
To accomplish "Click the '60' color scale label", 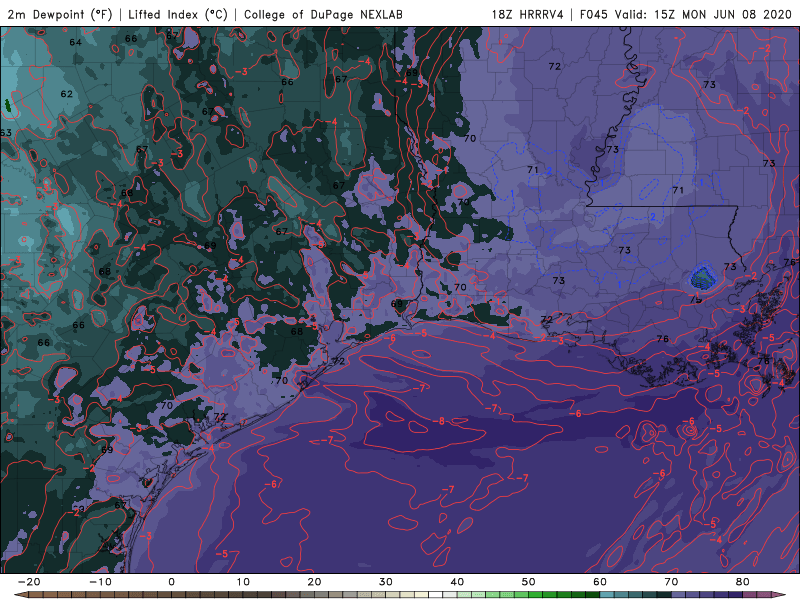I will click(600, 582).
